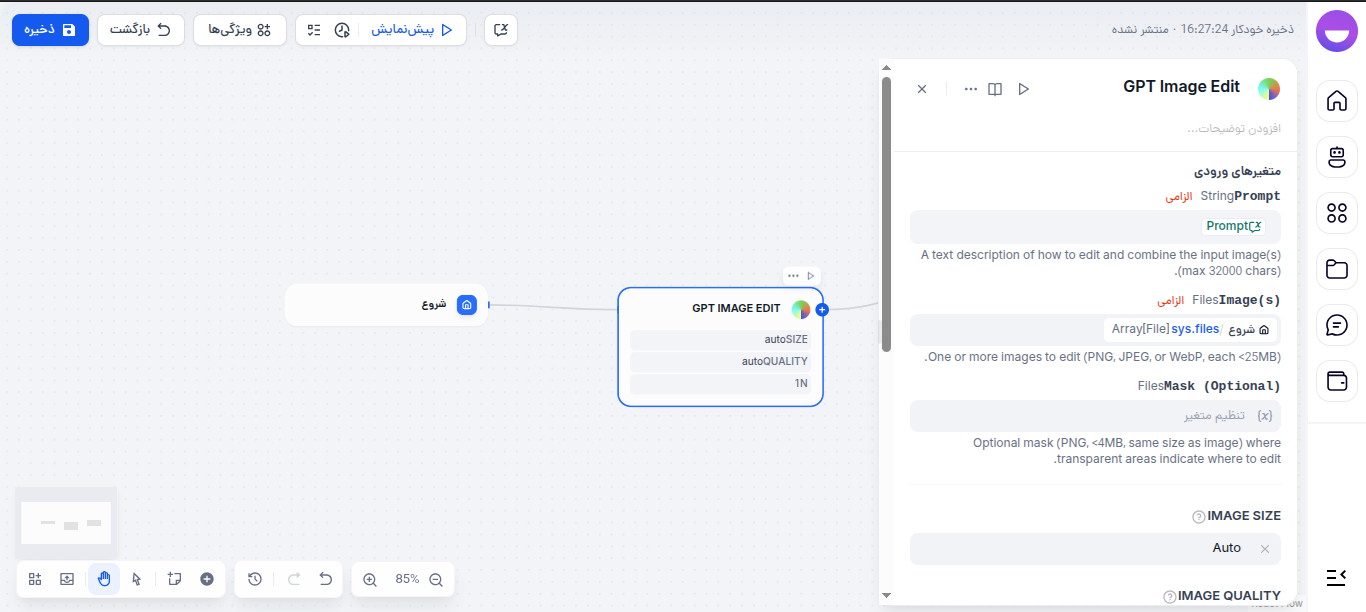Click the comment icon in the top toolbar

click(x=500, y=30)
